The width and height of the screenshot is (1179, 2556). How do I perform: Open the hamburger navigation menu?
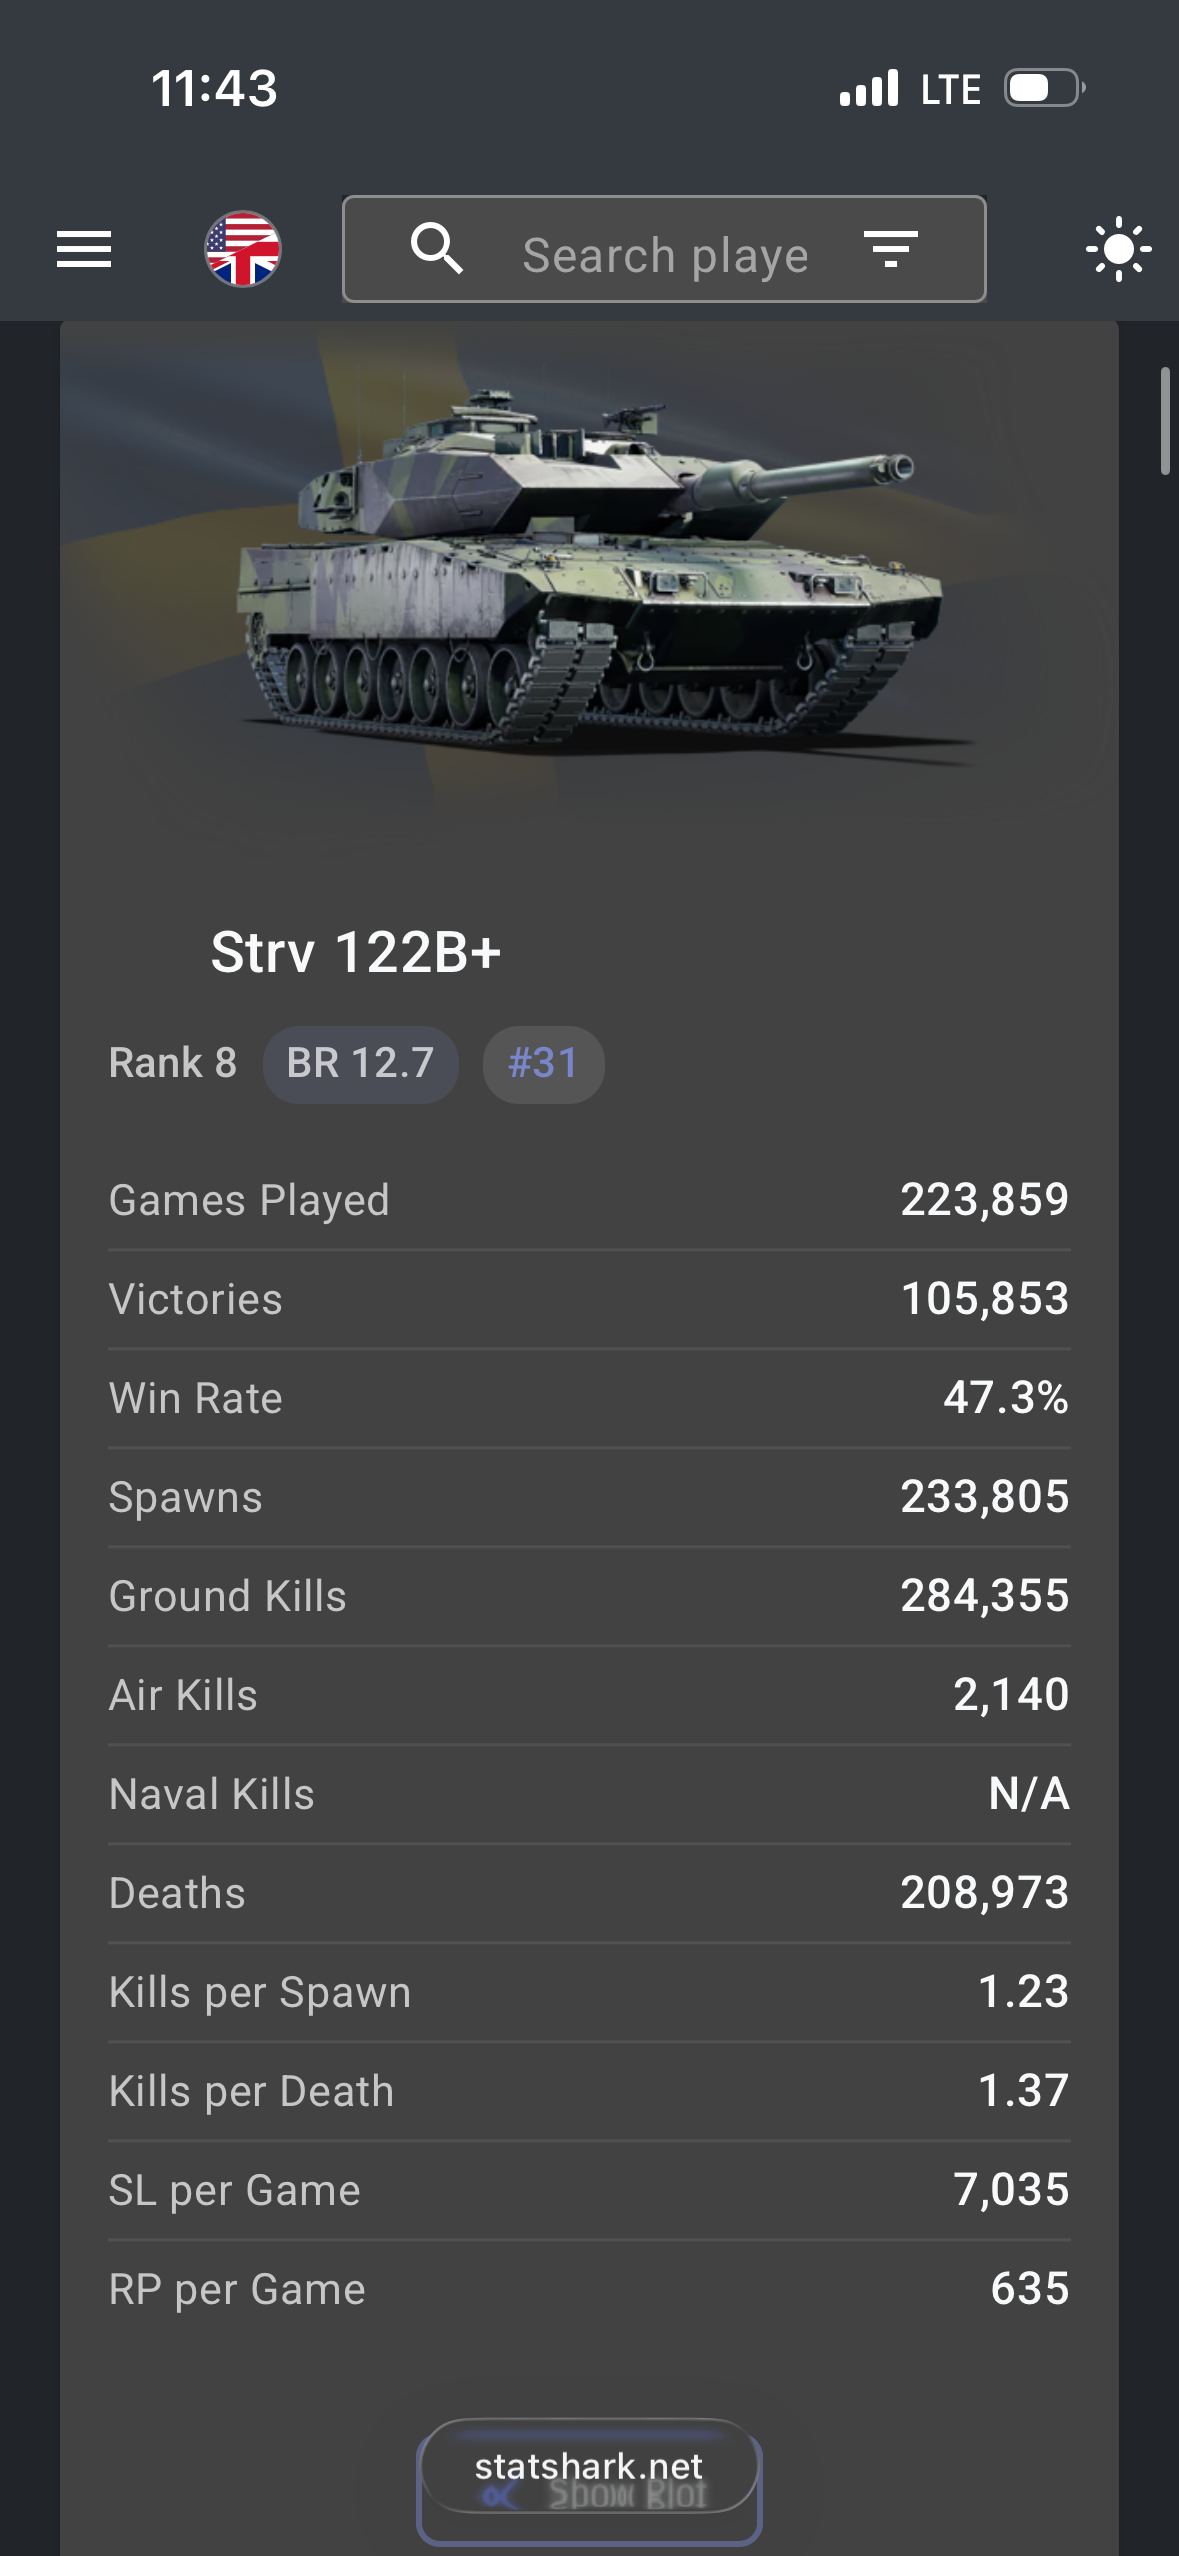(x=84, y=249)
